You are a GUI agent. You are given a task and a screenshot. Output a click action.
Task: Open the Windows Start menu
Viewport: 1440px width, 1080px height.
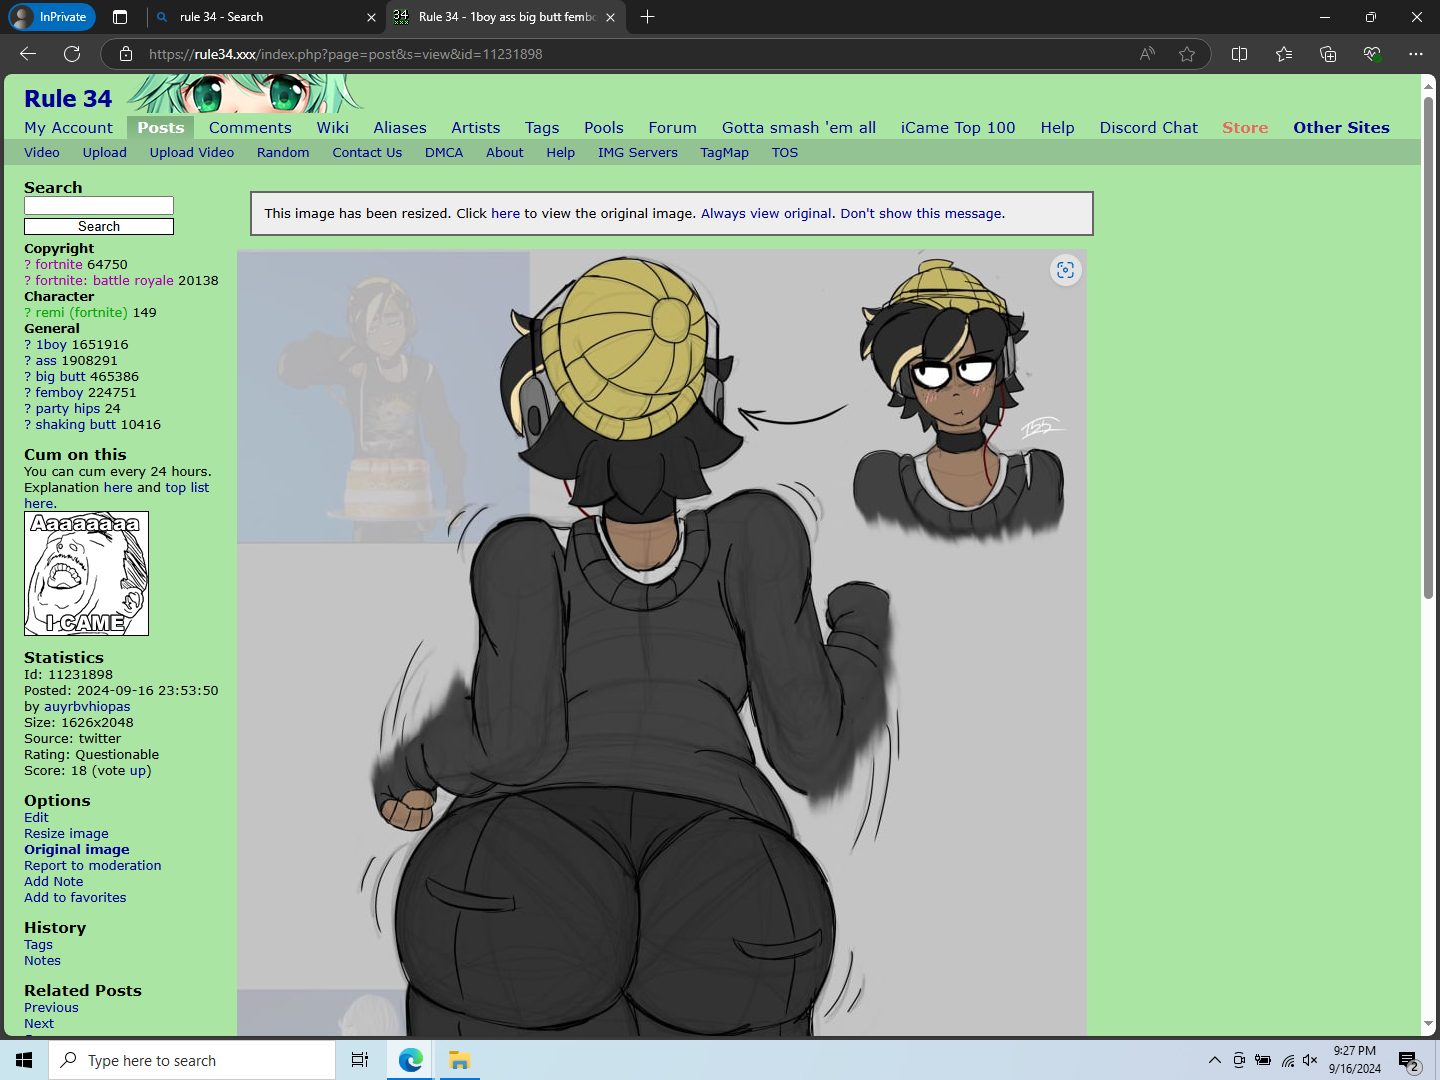click(24, 1060)
